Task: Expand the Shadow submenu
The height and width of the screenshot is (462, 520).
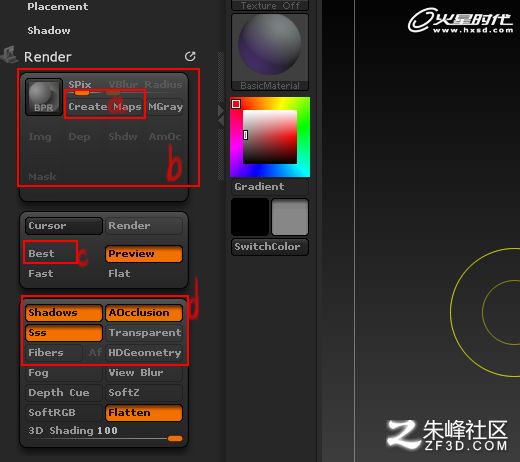Action: 49,30
